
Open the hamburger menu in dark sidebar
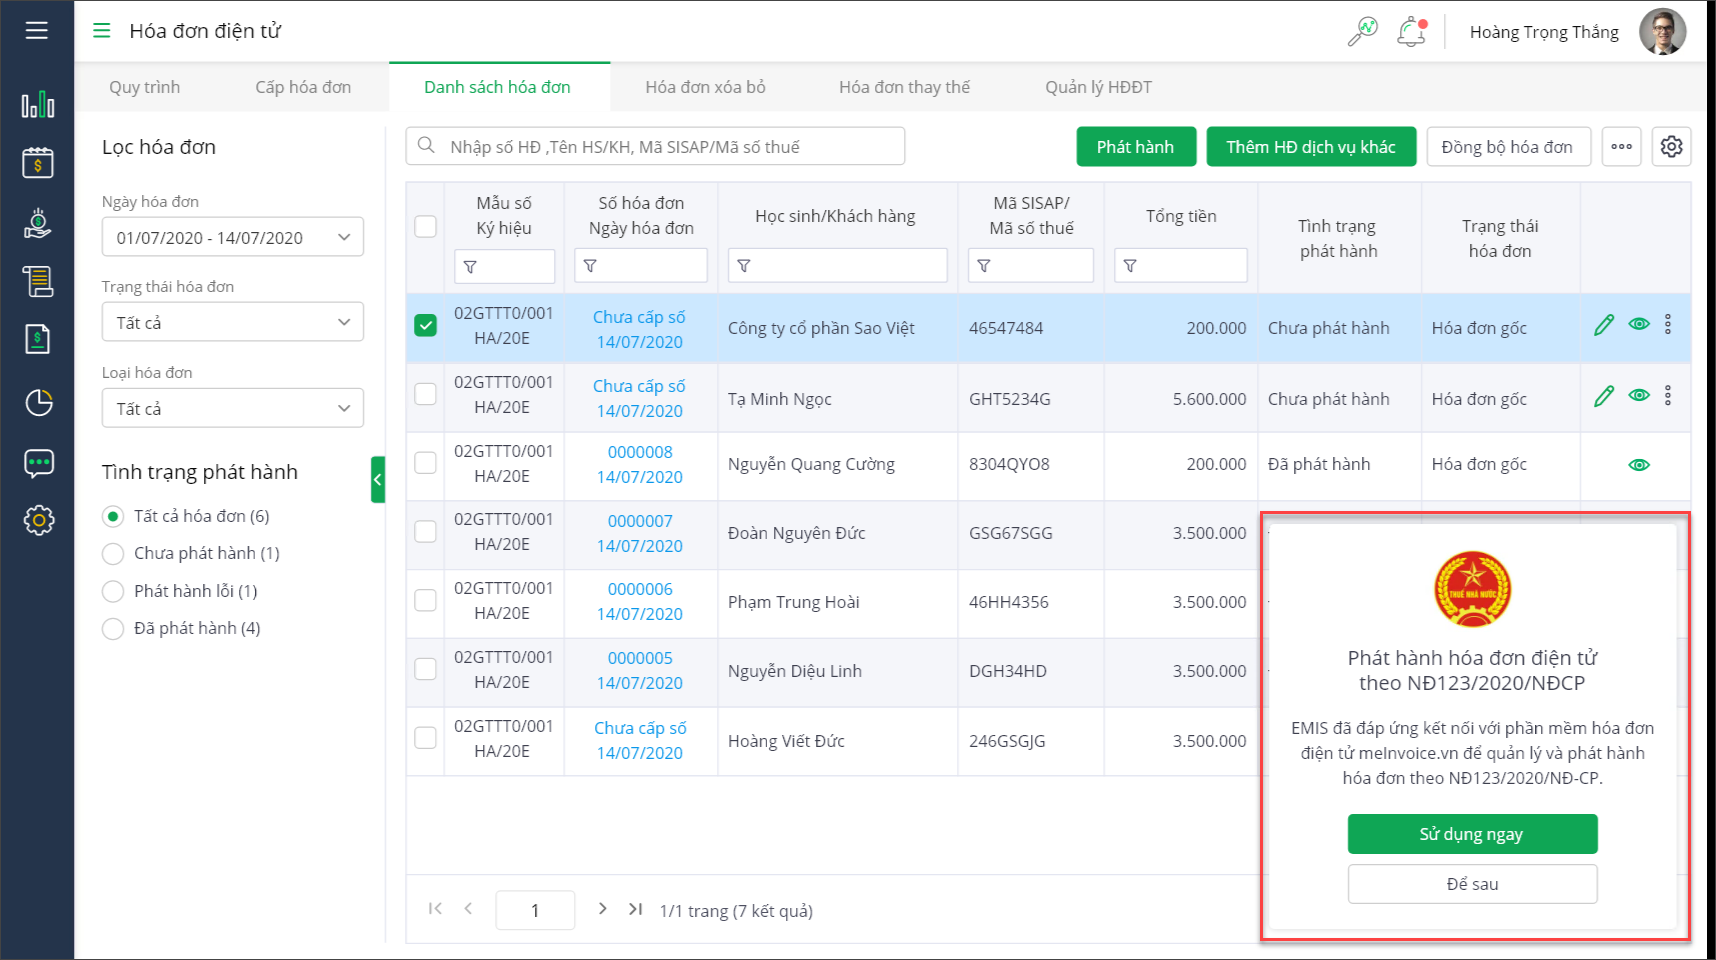[x=37, y=30]
